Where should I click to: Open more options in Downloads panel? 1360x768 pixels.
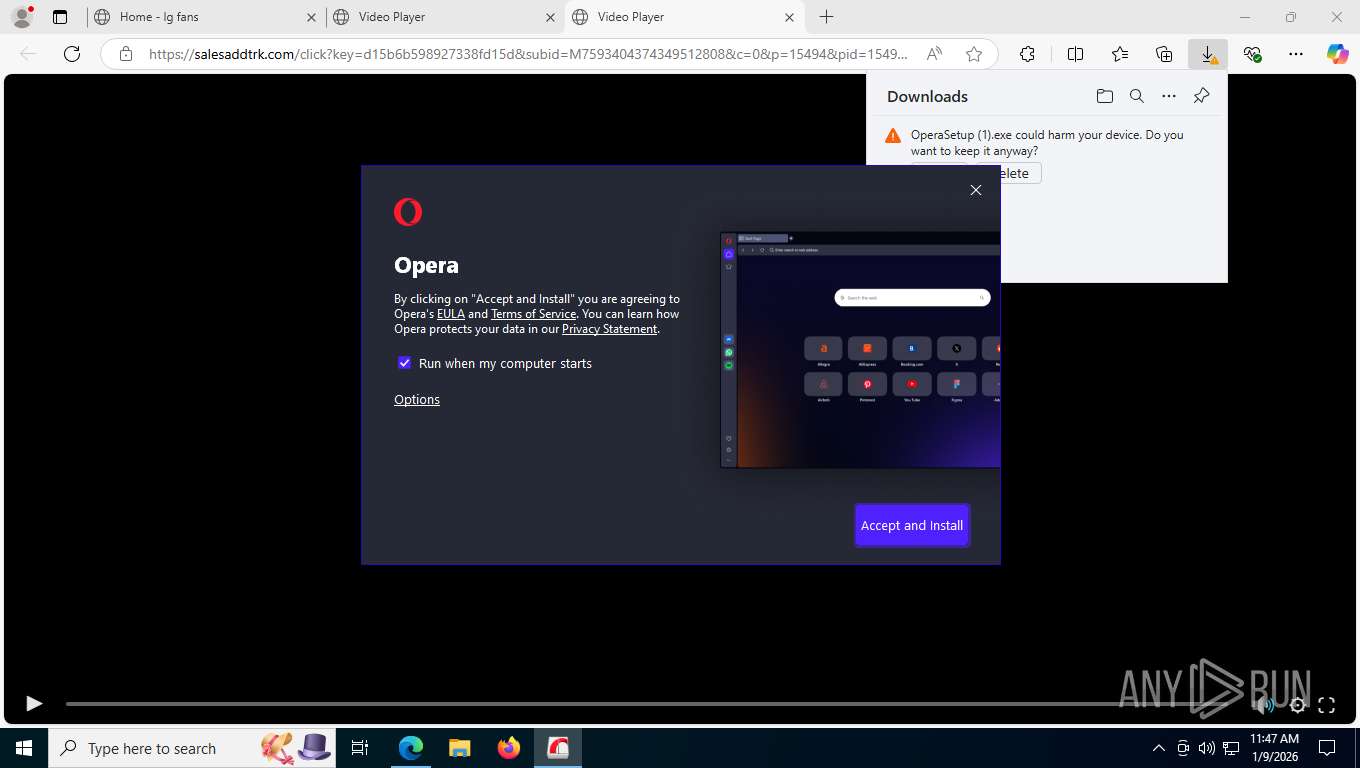1169,96
